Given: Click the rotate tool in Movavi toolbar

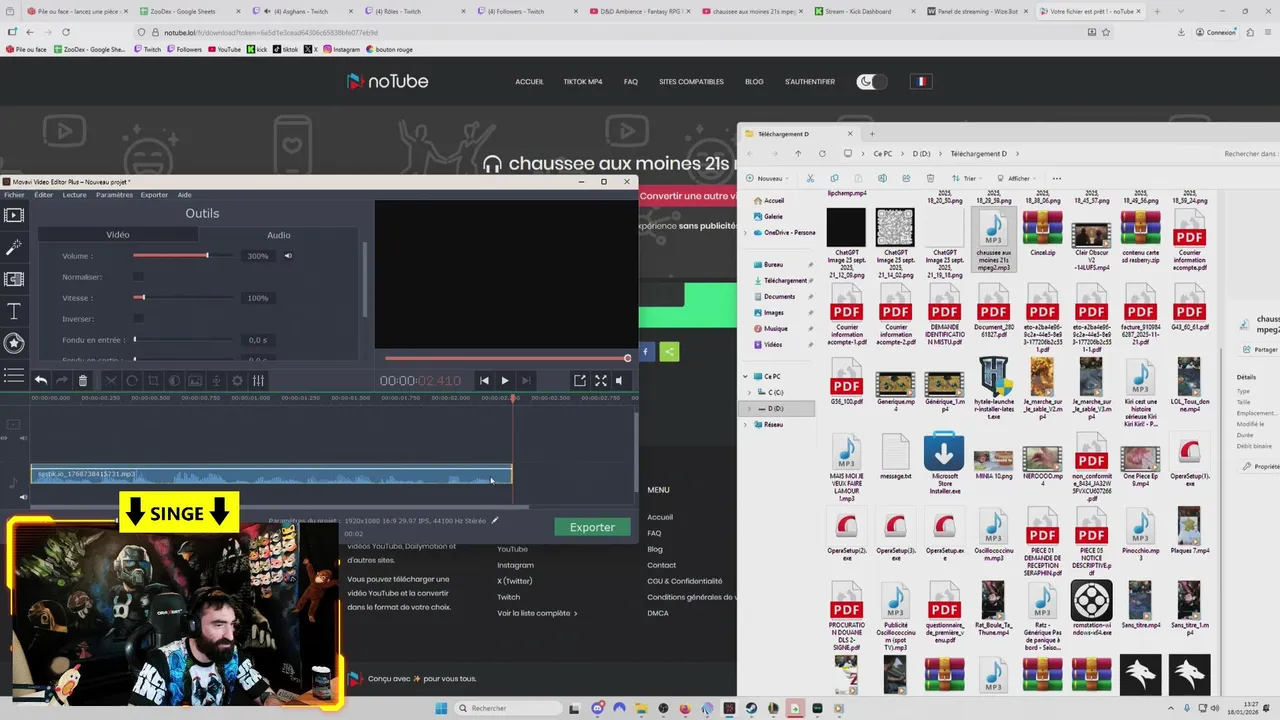Looking at the screenshot, I should click(x=132, y=380).
